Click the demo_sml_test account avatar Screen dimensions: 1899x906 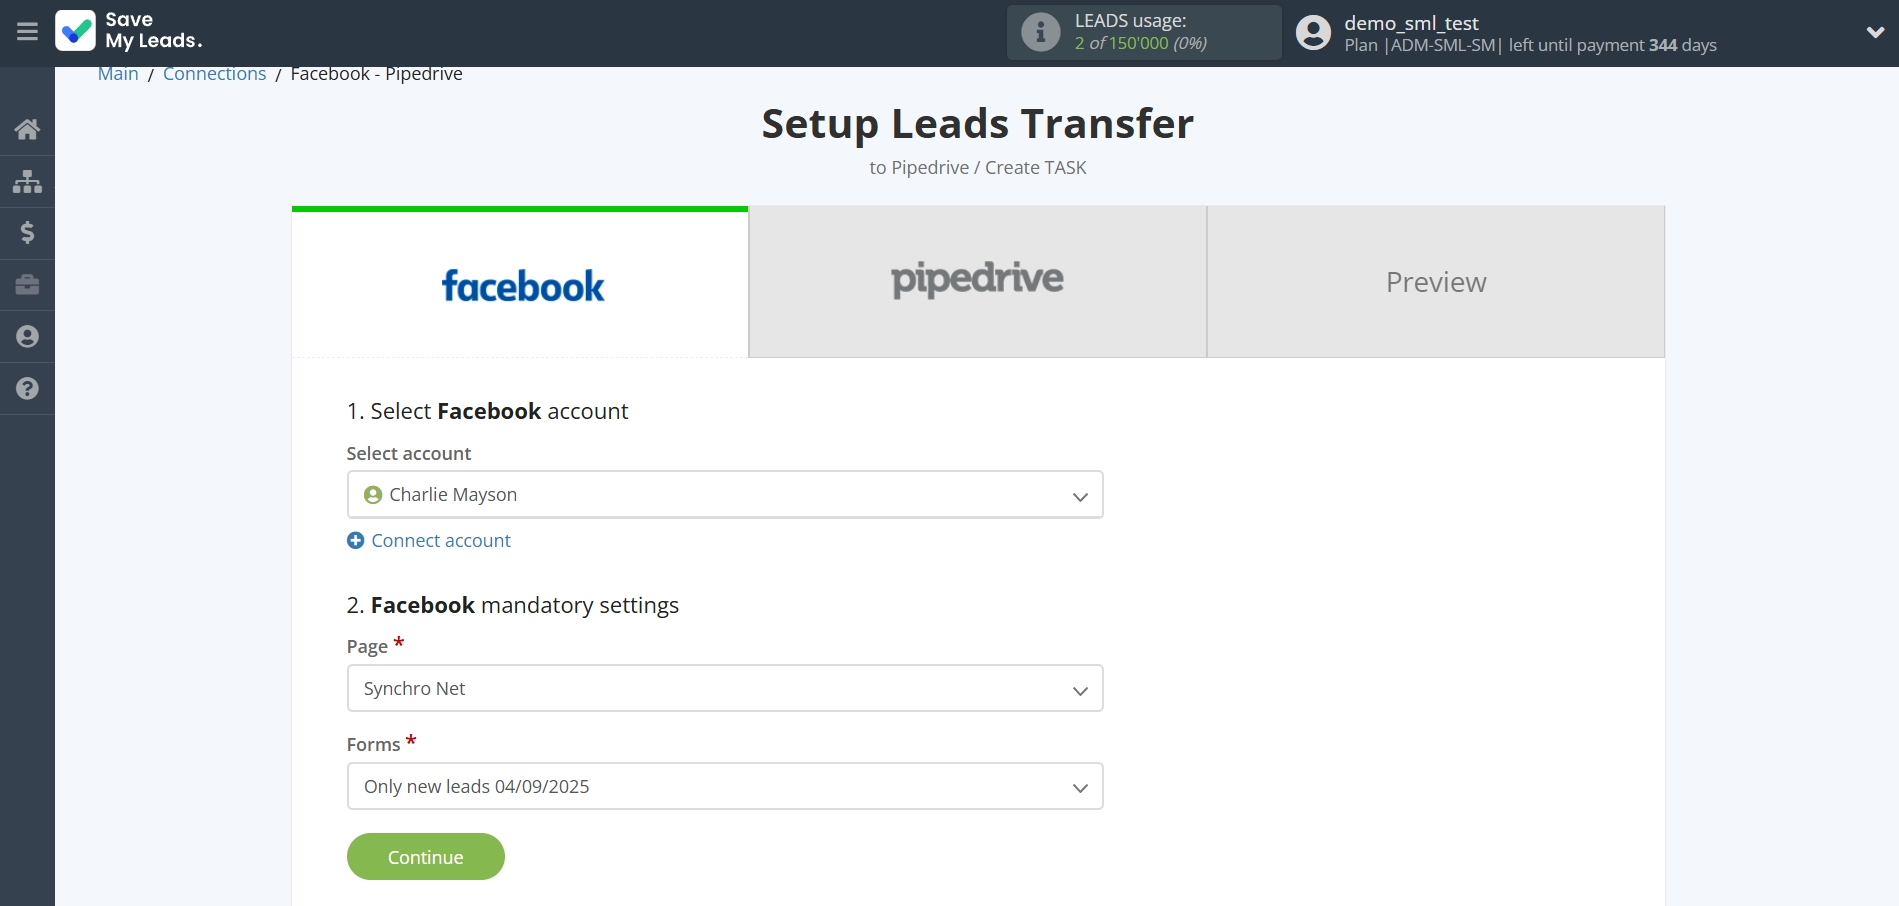pyautogui.click(x=1313, y=32)
